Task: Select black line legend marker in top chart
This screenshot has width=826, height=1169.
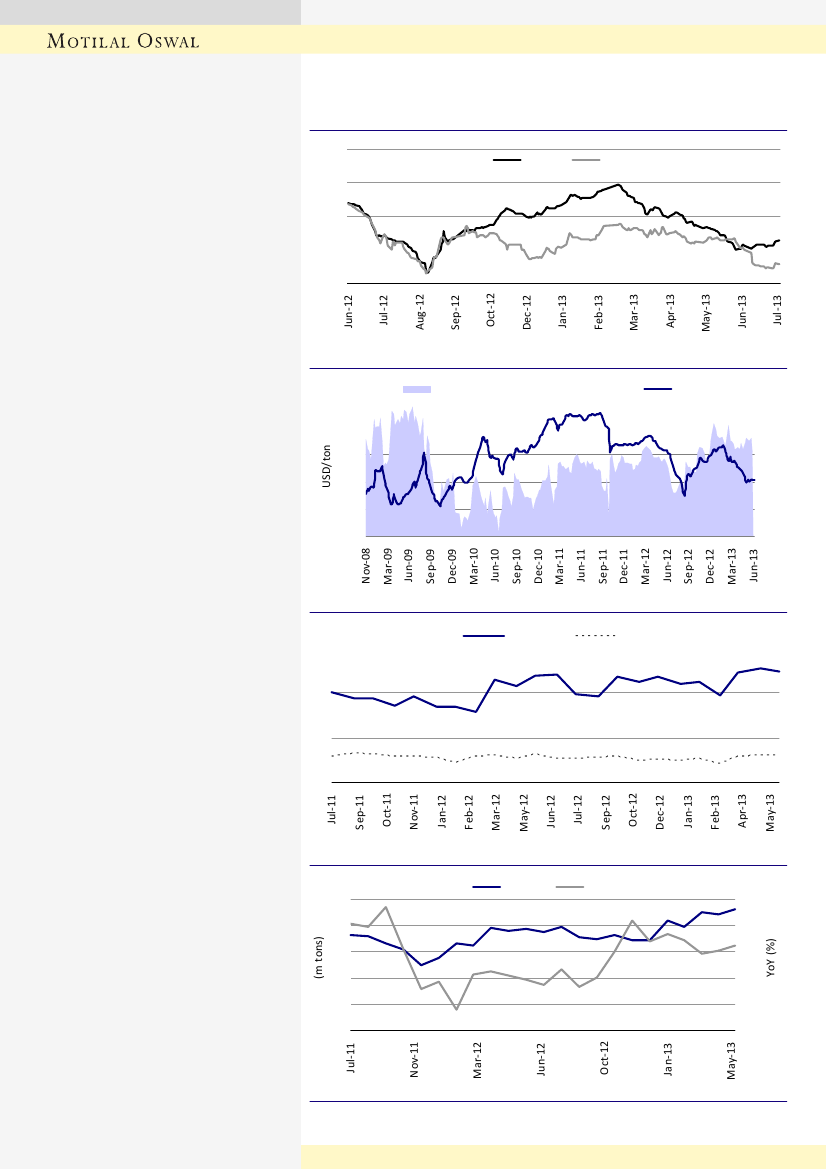Action: pyautogui.click(x=507, y=160)
